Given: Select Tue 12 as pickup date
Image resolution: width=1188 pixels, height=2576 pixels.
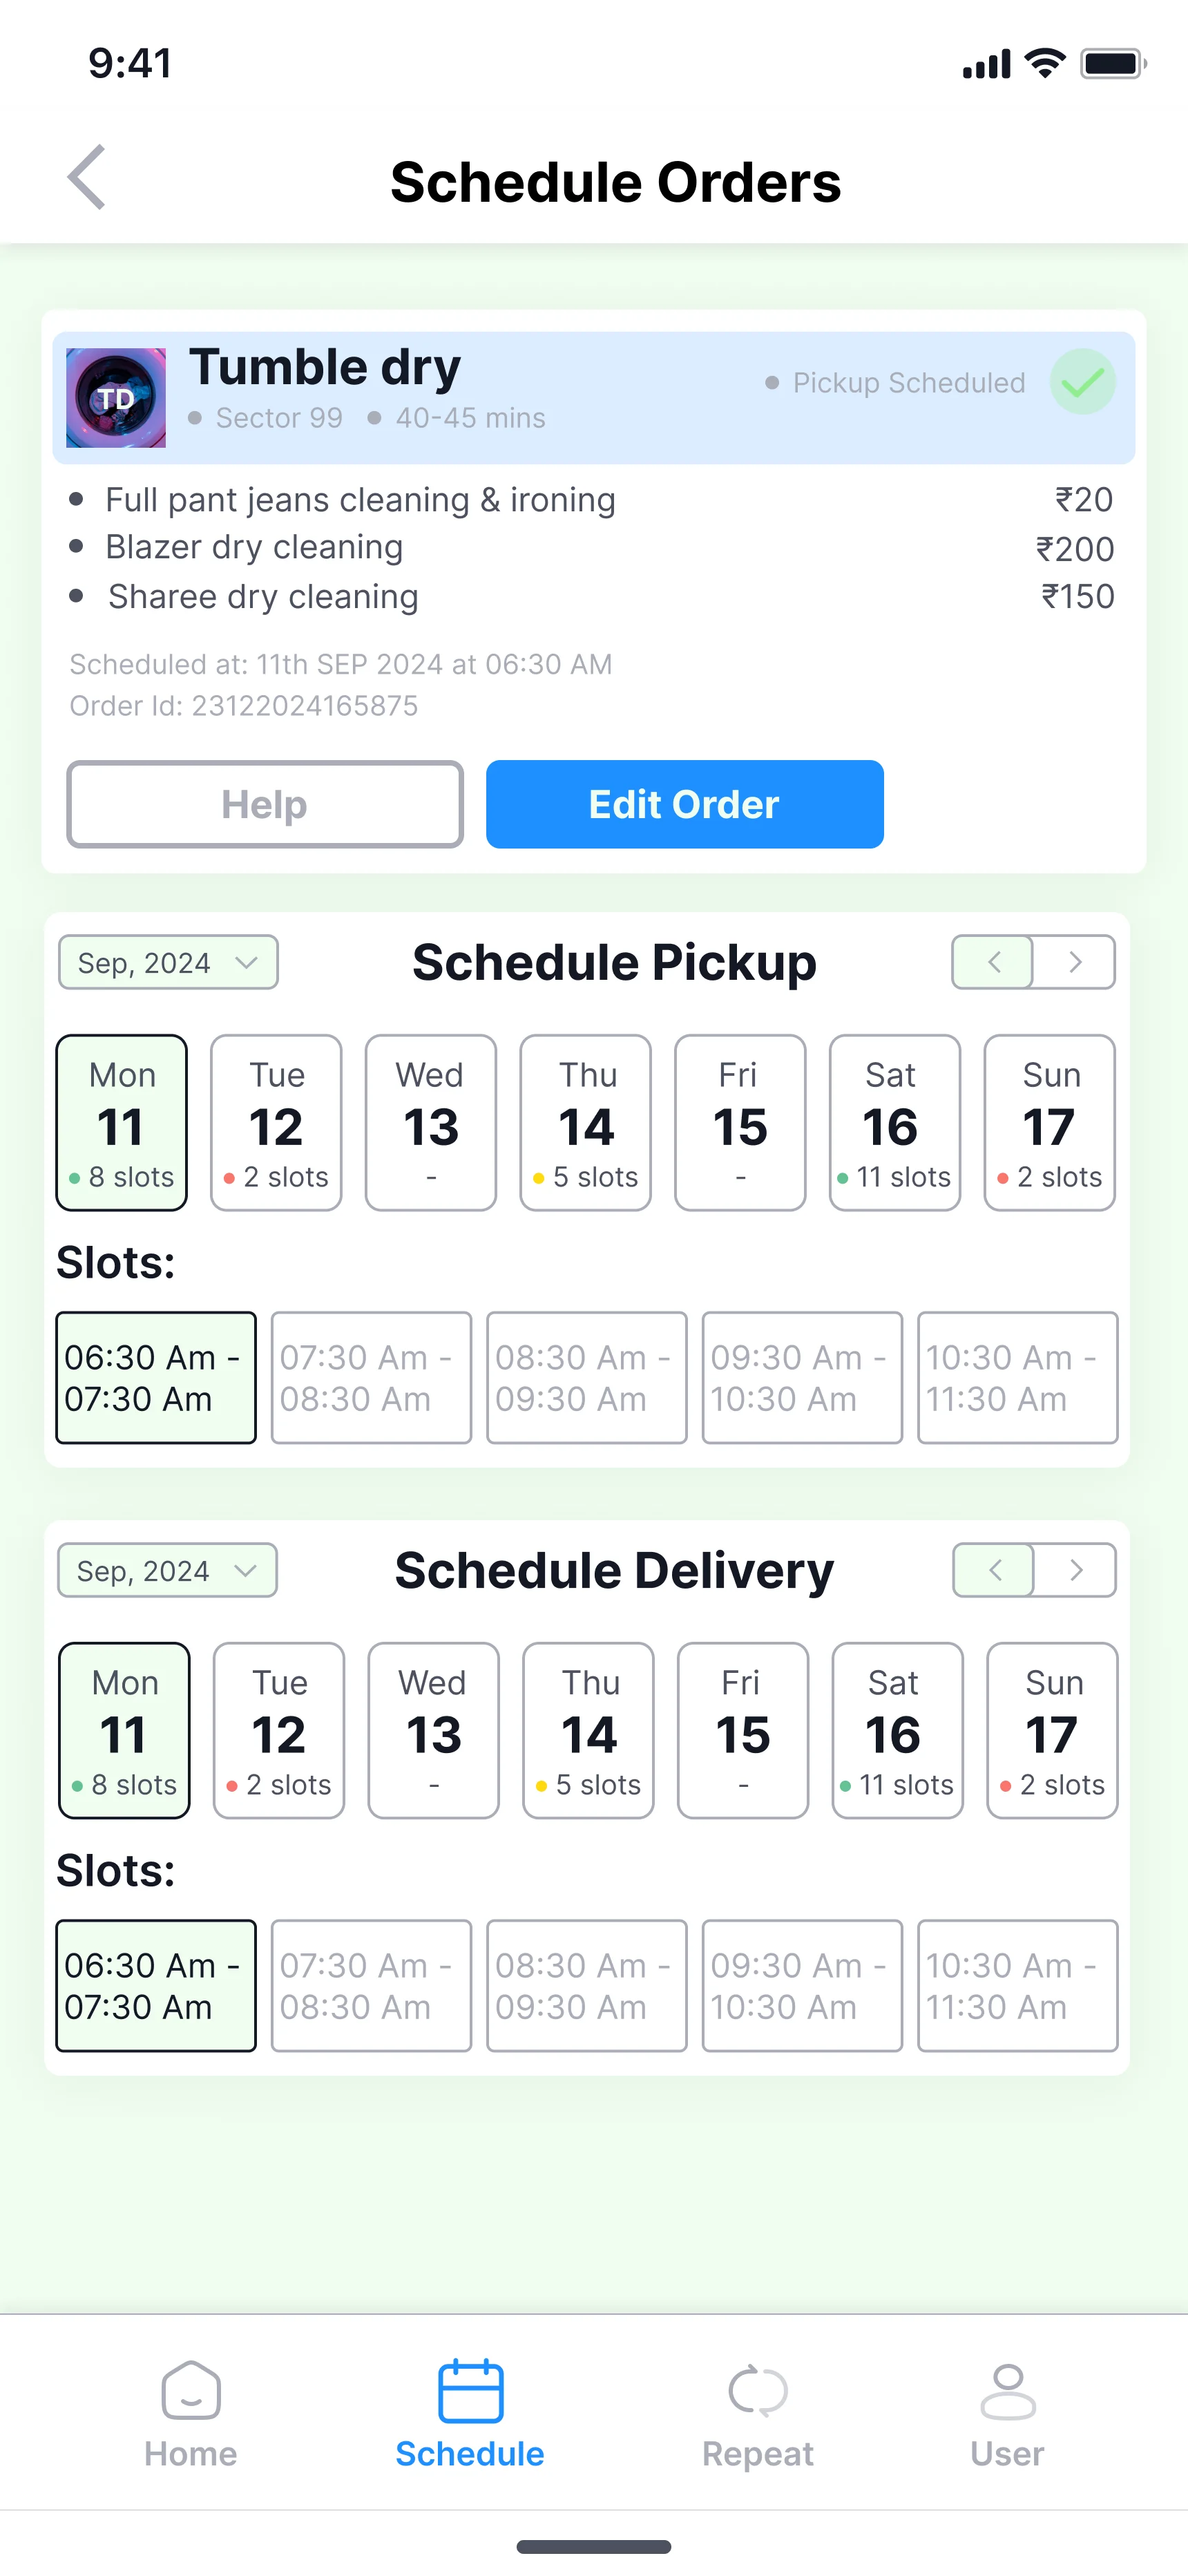Looking at the screenshot, I should tap(276, 1123).
